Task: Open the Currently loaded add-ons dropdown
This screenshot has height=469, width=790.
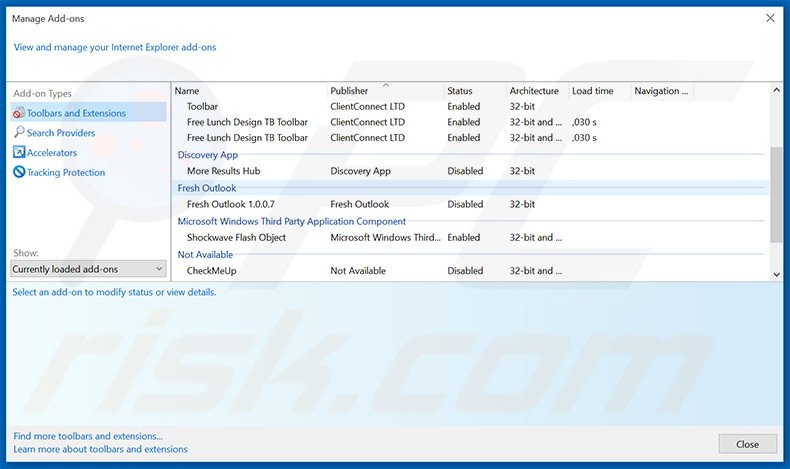Action: pos(88,269)
